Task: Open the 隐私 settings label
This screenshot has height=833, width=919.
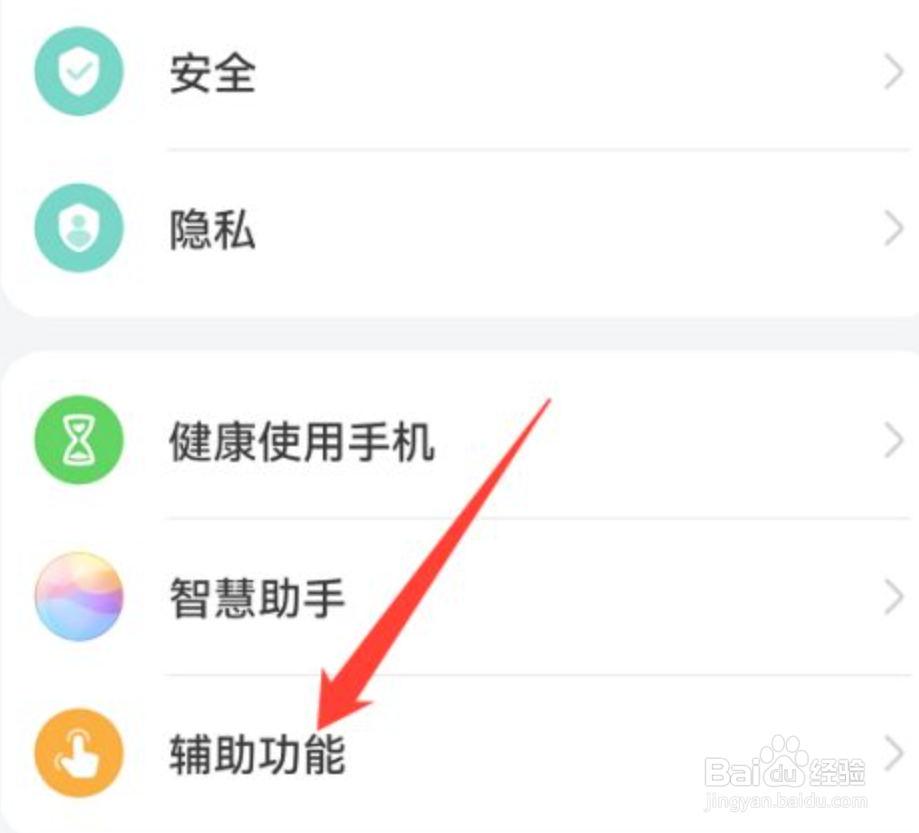Action: point(213,230)
